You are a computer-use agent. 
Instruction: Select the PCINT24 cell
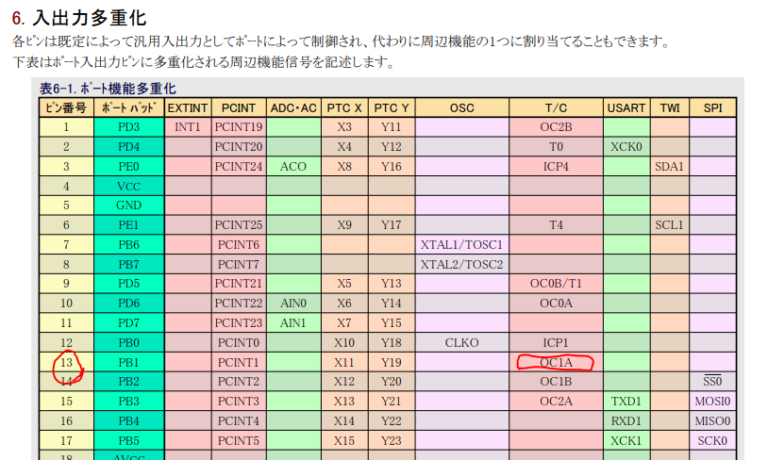click(239, 166)
